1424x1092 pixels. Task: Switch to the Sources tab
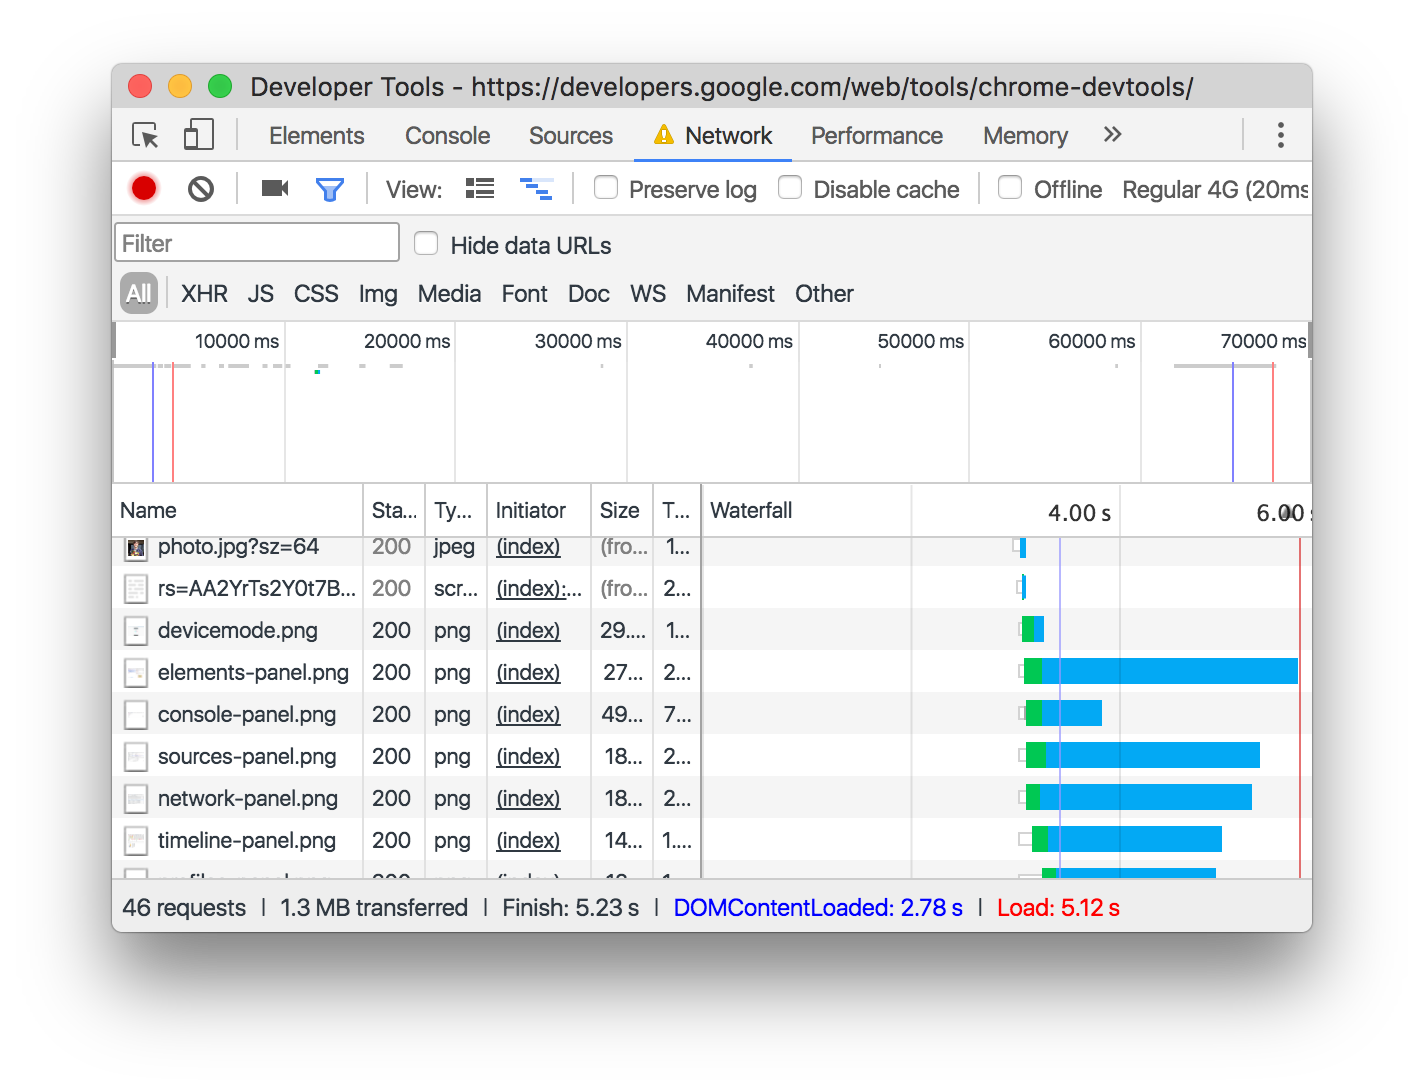point(570,136)
